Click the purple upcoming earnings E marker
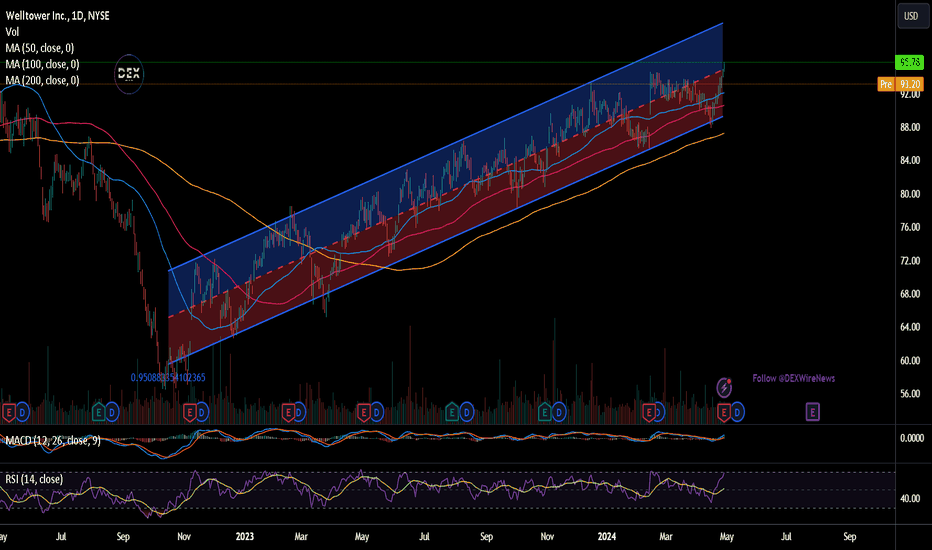The image size is (932, 550). [813, 411]
